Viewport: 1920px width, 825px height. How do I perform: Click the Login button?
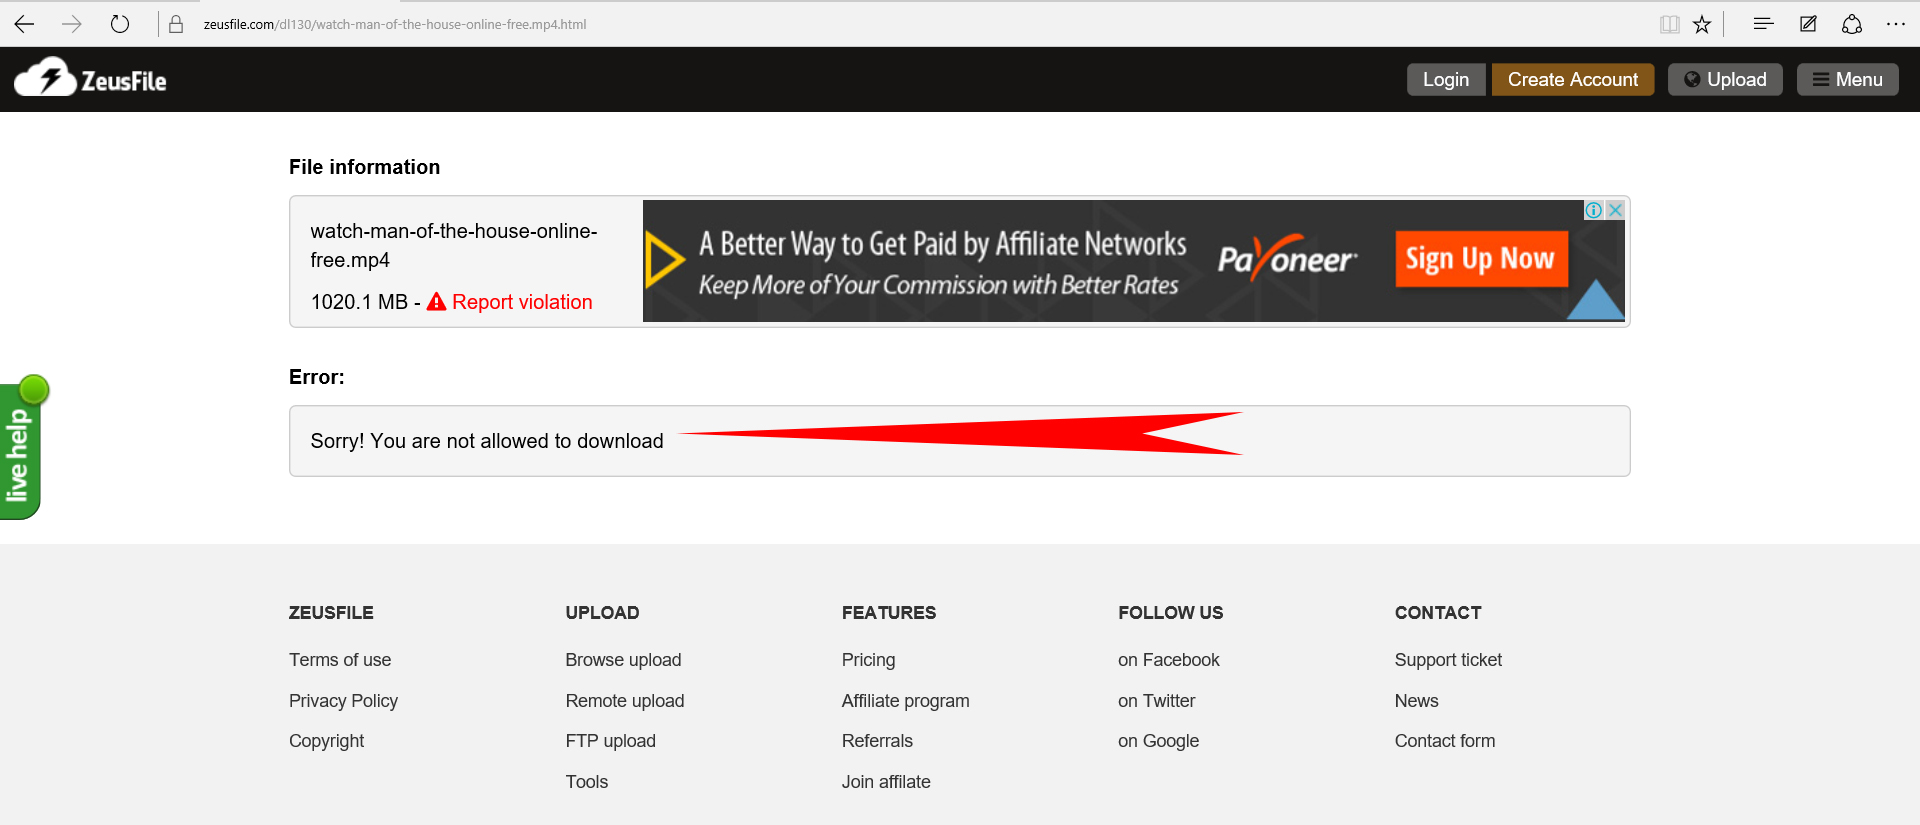(x=1446, y=79)
